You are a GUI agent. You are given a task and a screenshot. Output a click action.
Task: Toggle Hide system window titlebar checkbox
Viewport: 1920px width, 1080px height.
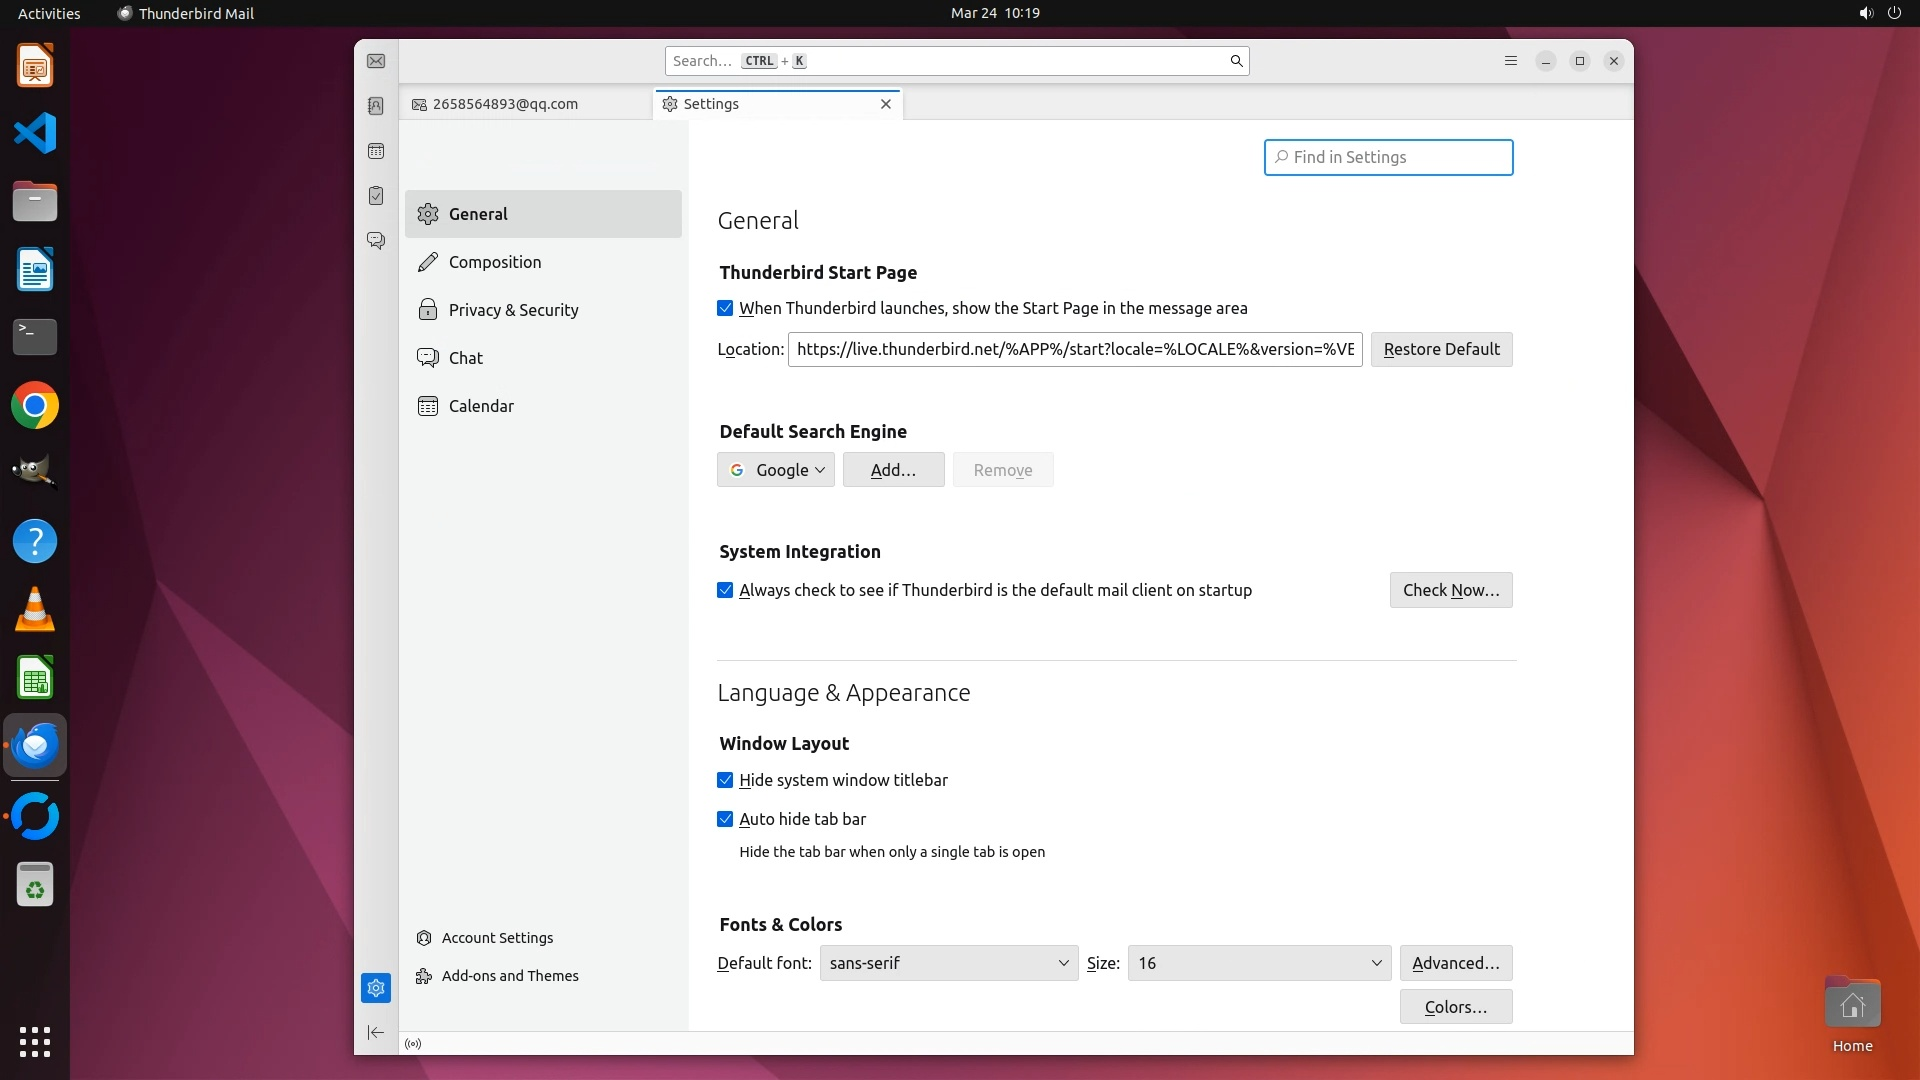pos(725,780)
